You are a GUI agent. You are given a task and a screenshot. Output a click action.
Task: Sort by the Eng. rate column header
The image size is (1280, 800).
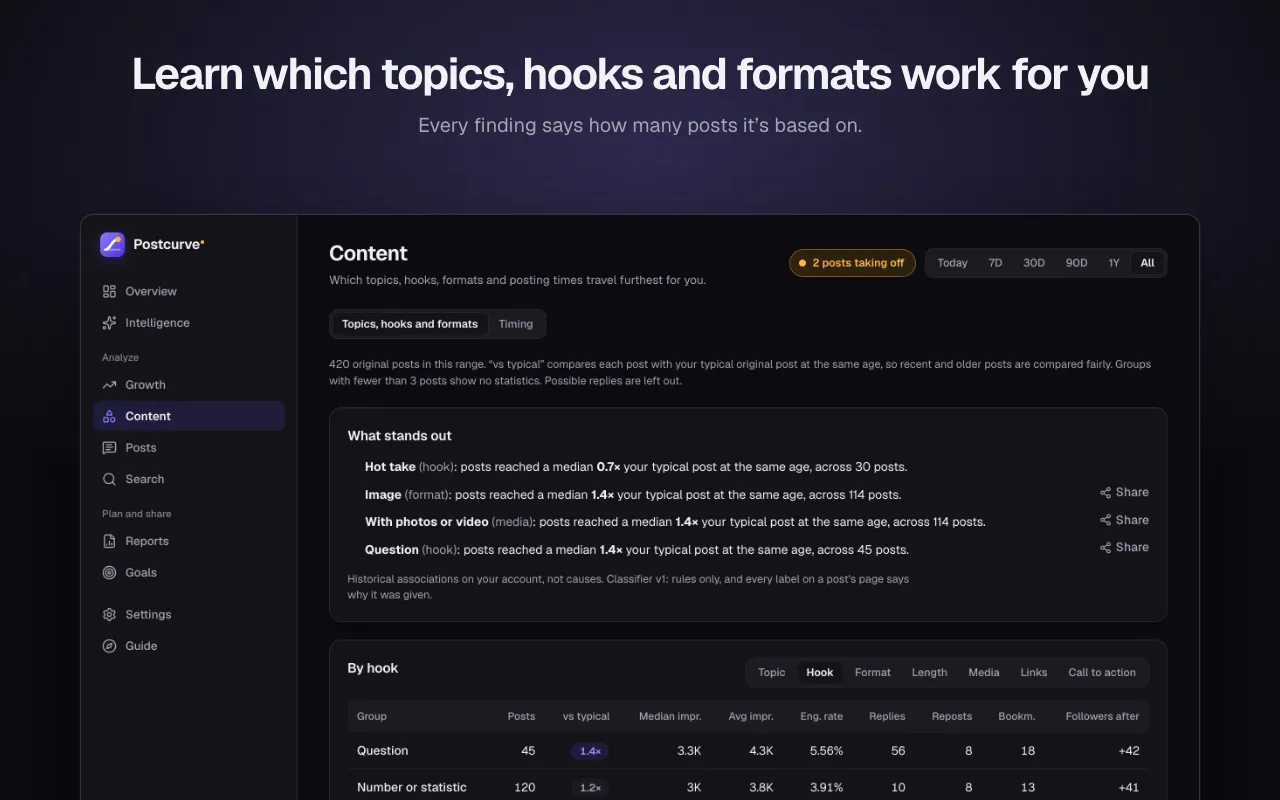(822, 716)
